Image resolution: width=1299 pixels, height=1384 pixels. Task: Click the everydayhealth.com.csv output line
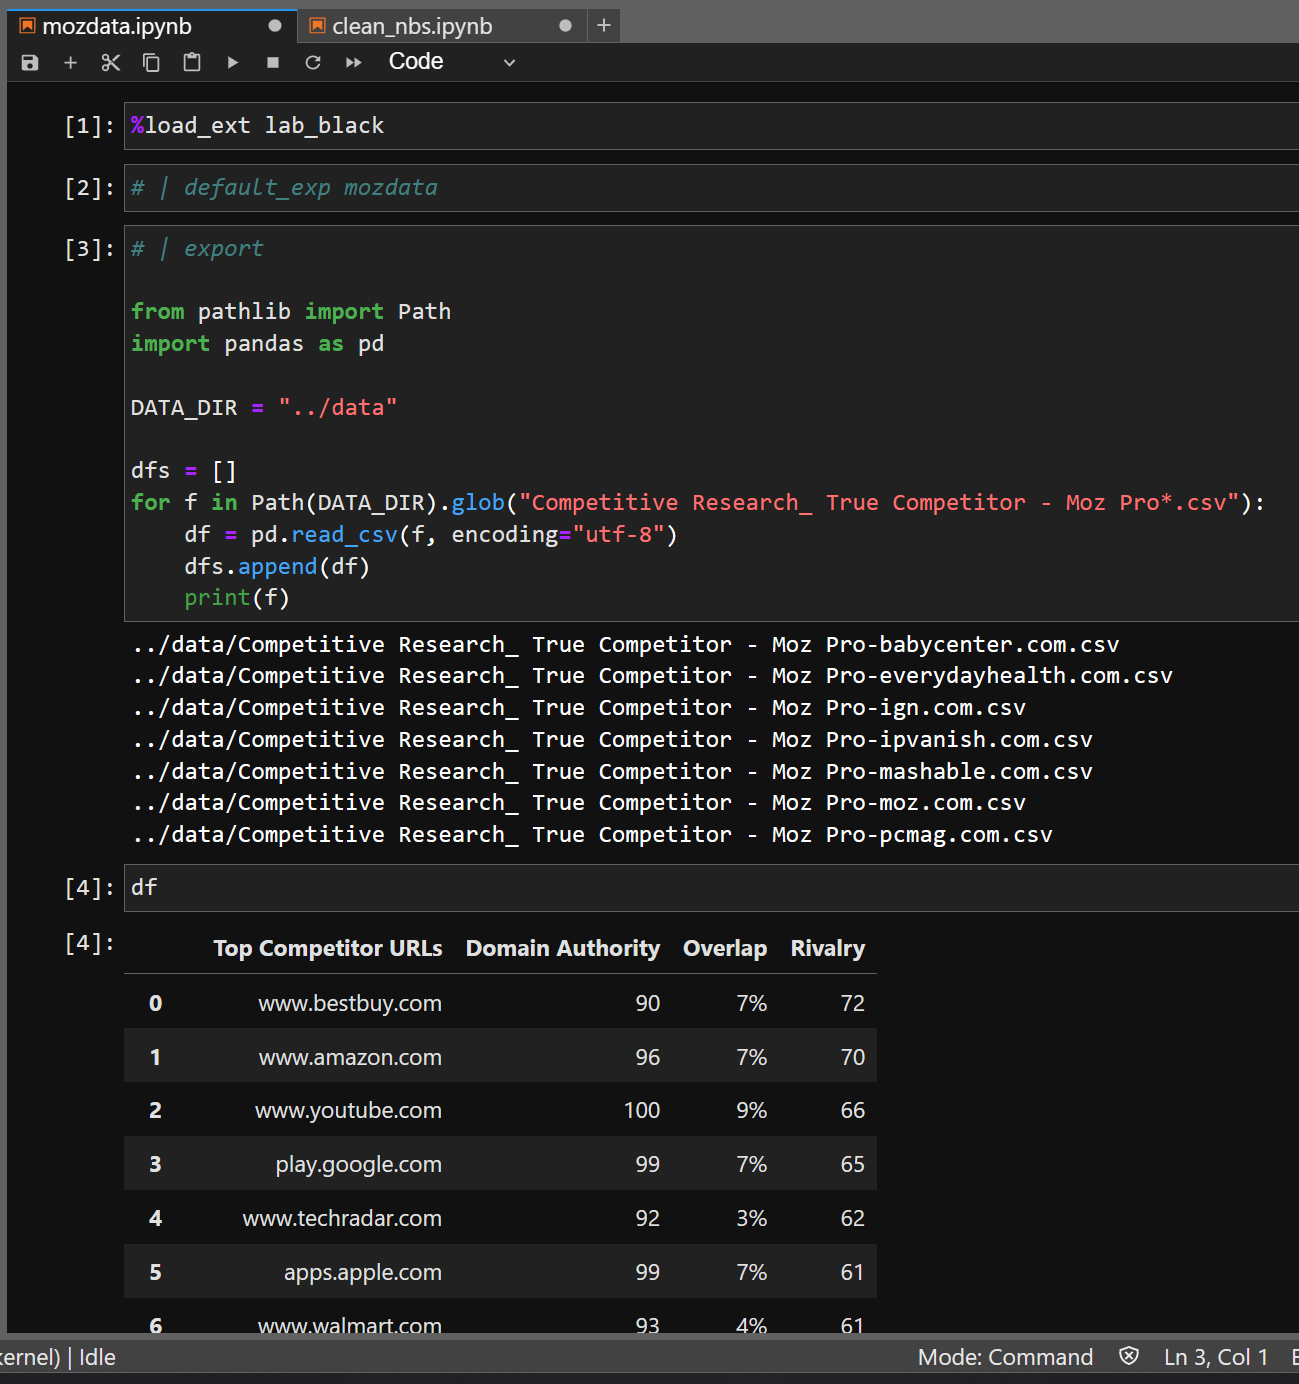652,676
